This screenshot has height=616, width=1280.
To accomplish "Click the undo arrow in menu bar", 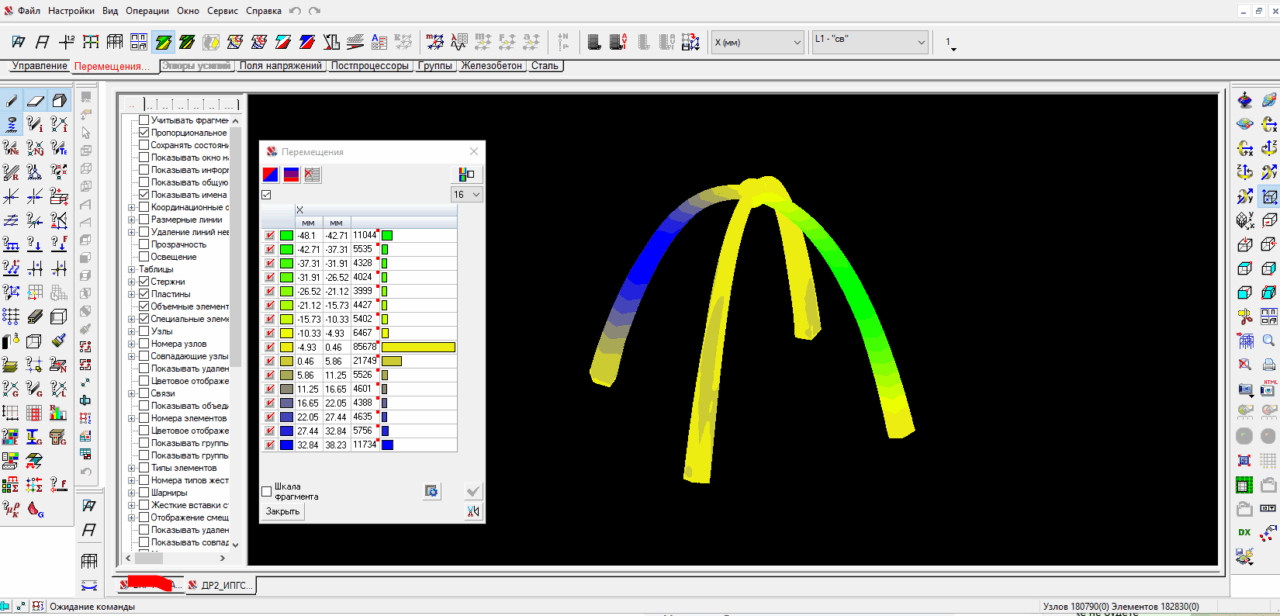I will coord(294,10).
